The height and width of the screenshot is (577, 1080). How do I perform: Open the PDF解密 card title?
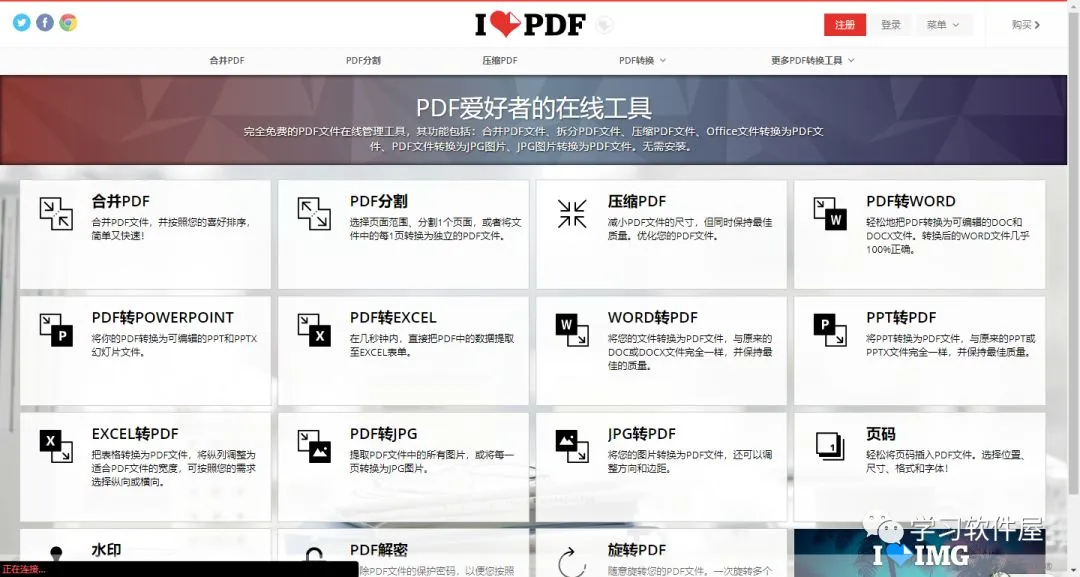[379, 549]
